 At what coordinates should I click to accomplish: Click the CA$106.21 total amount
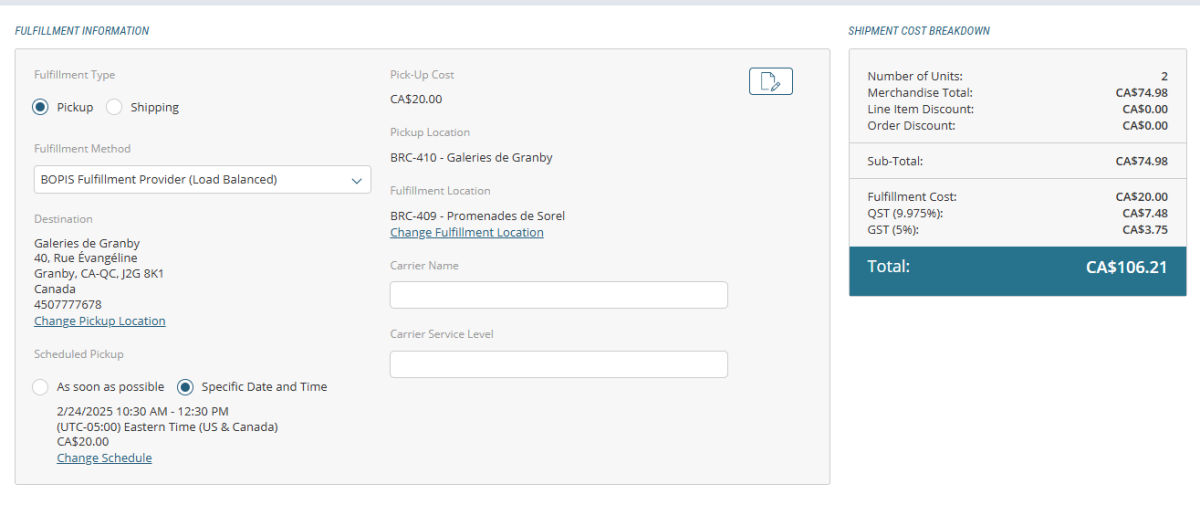[x=1126, y=267]
